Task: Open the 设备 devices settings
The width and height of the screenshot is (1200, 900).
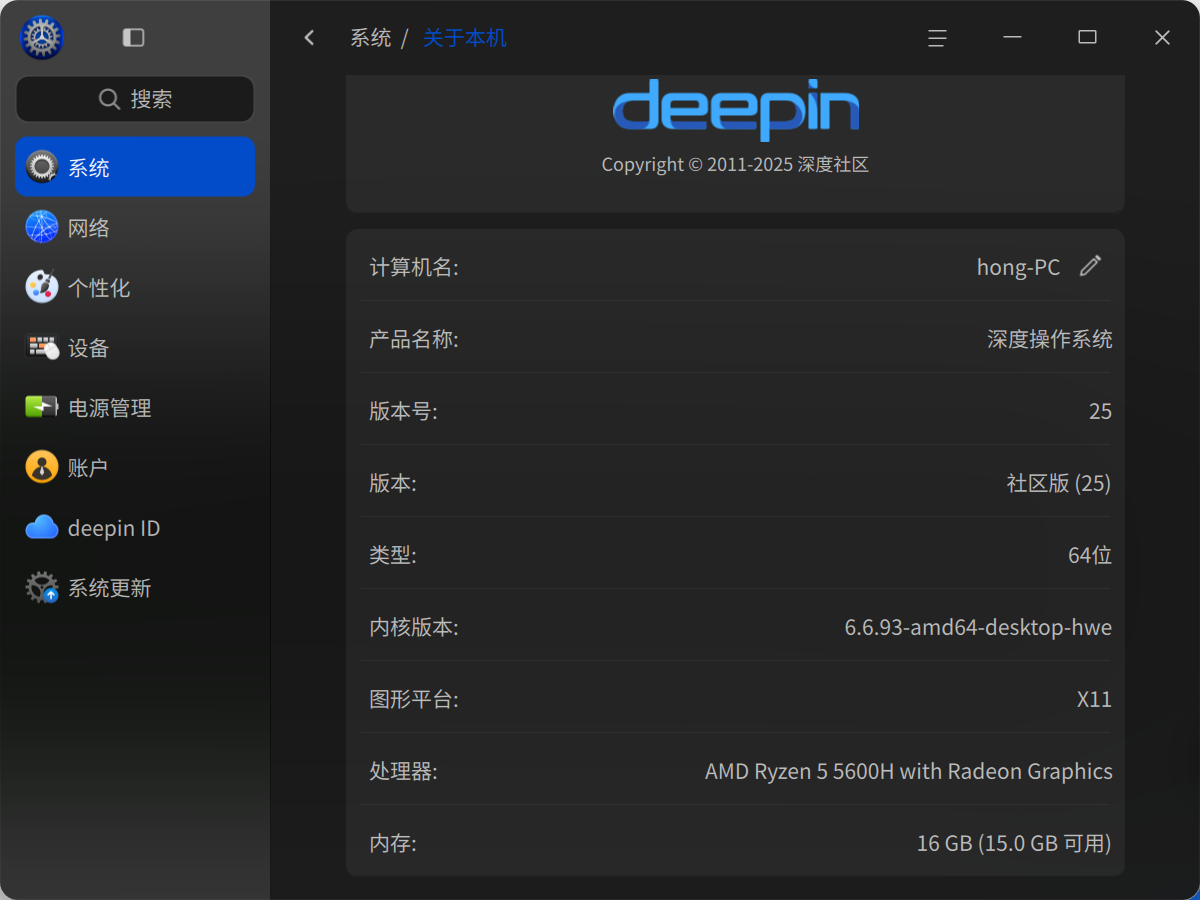Action: tap(135, 347)
